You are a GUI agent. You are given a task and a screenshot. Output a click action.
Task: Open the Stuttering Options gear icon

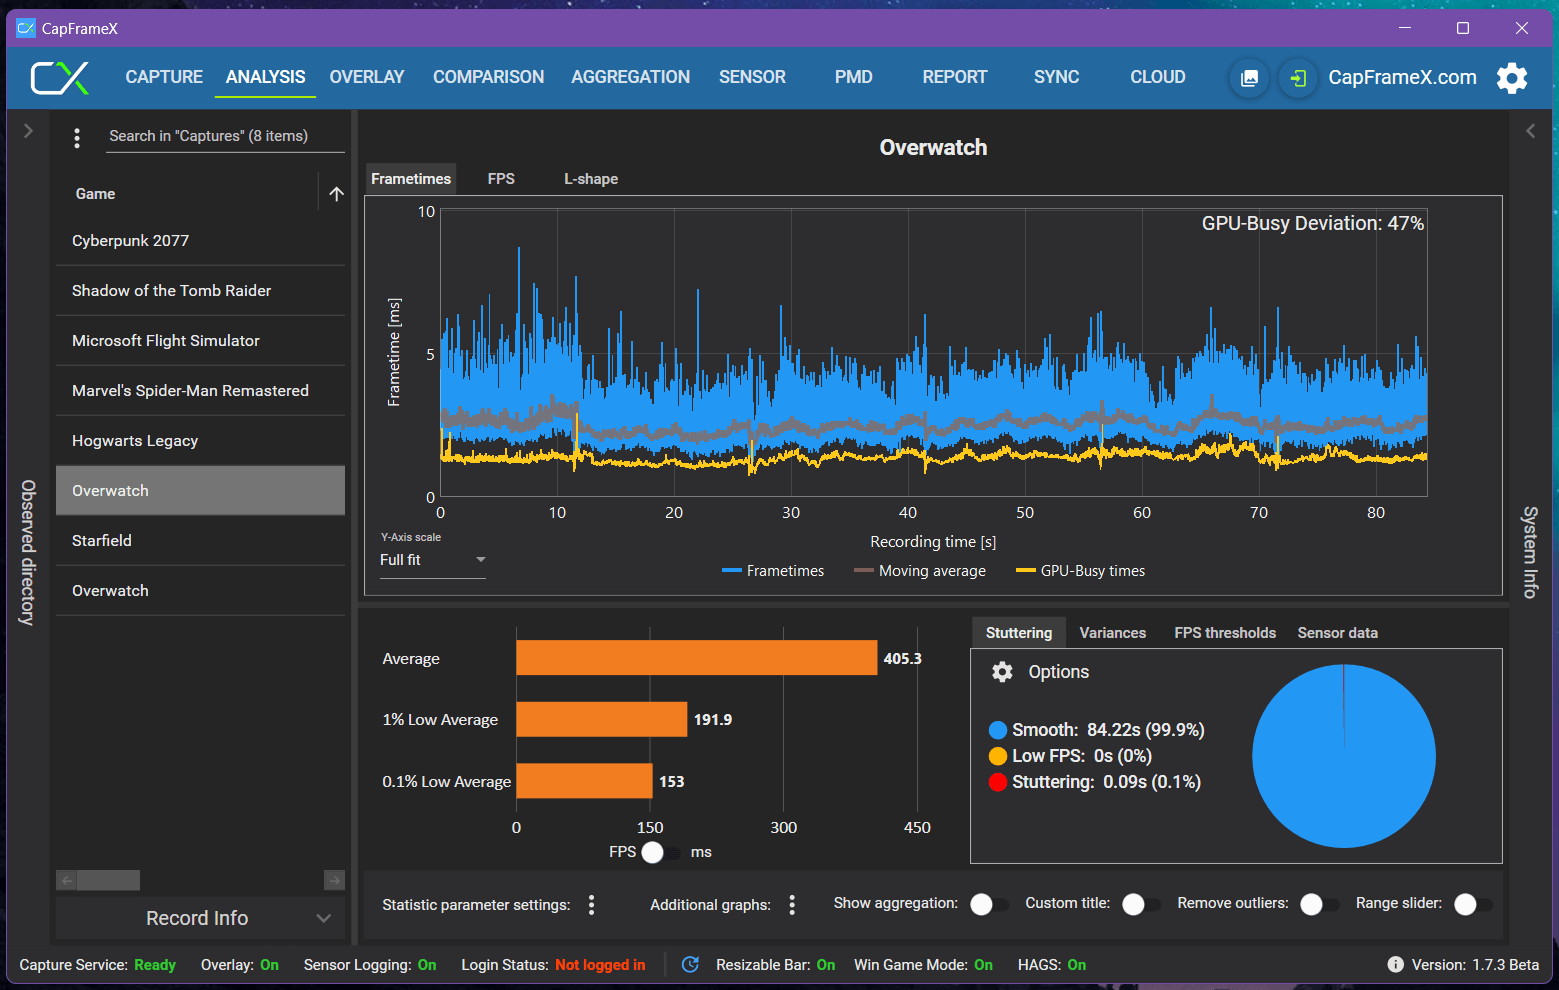pyautogui.click(x=1002, y=671)
